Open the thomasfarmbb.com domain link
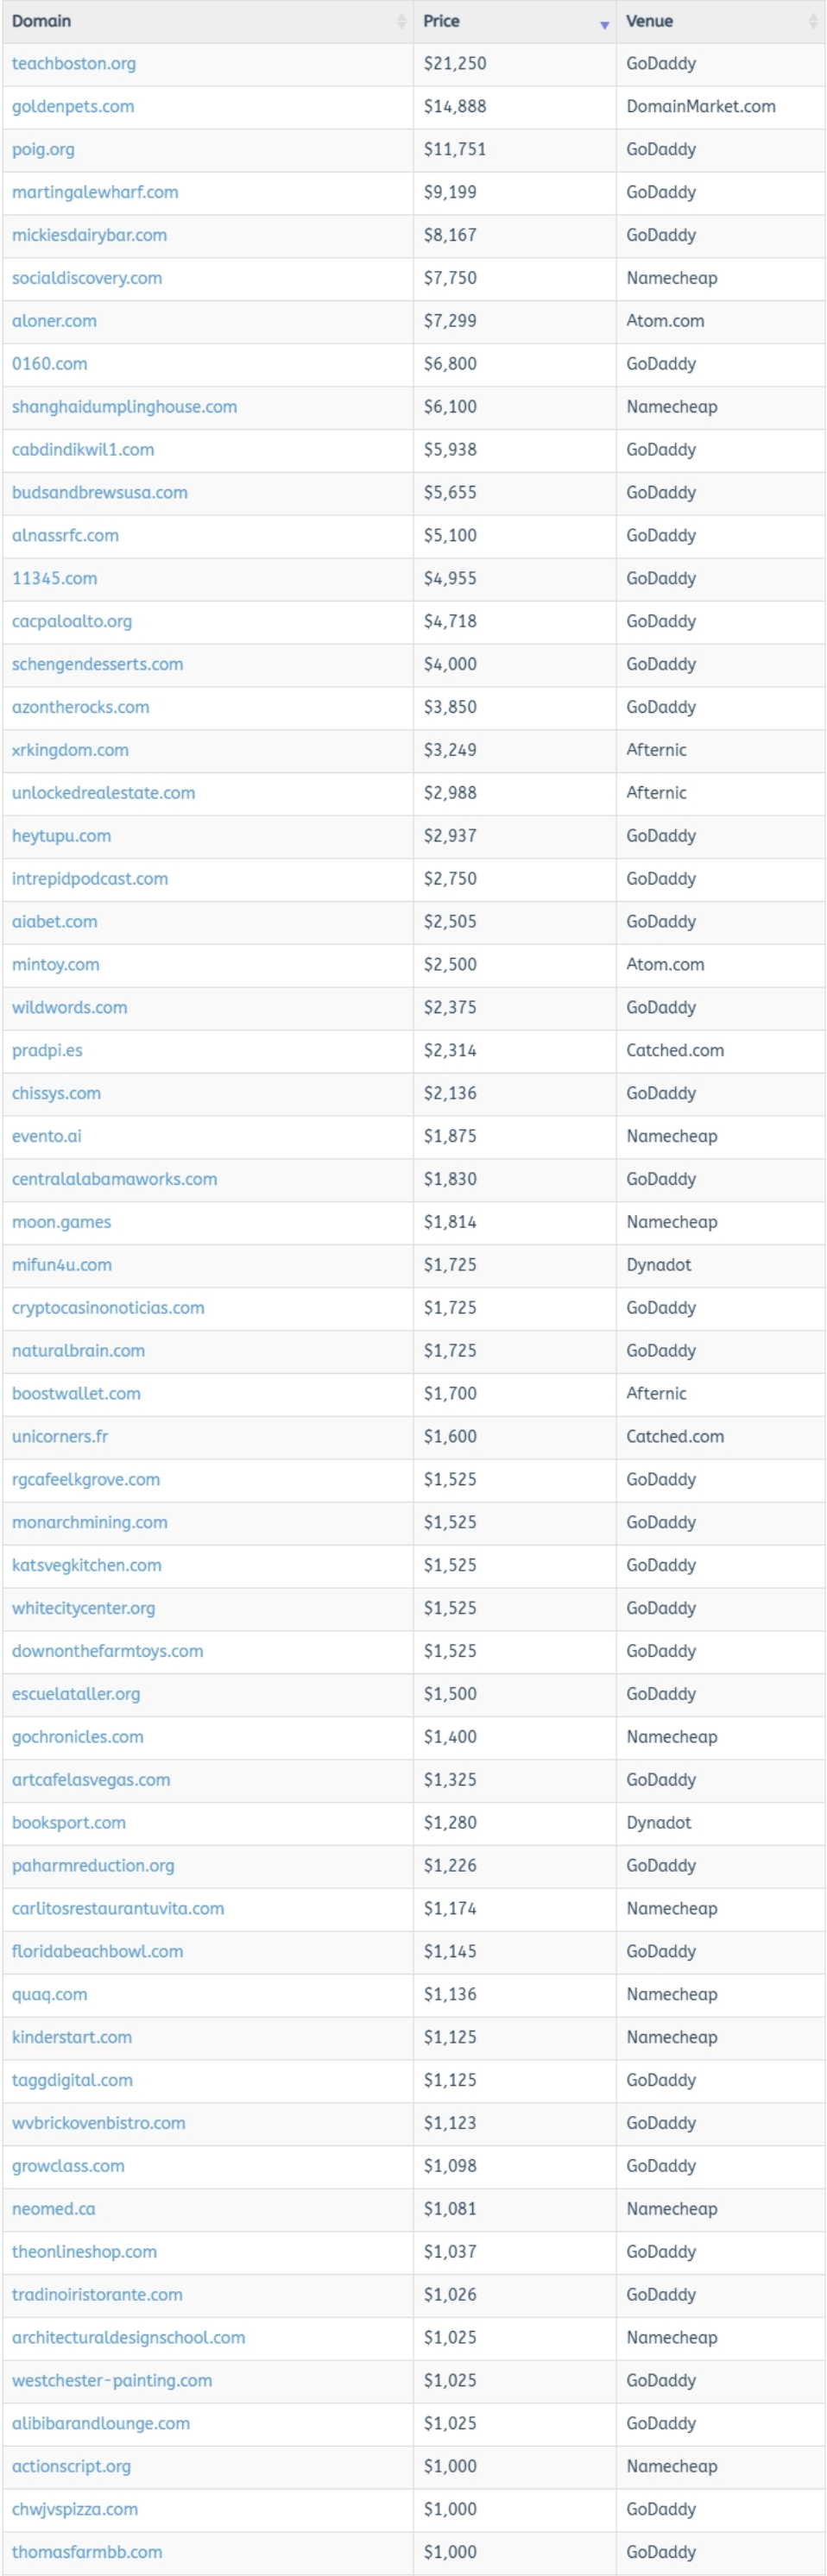The height and width of the screenshot is (2576, 827). [87, 2552]
